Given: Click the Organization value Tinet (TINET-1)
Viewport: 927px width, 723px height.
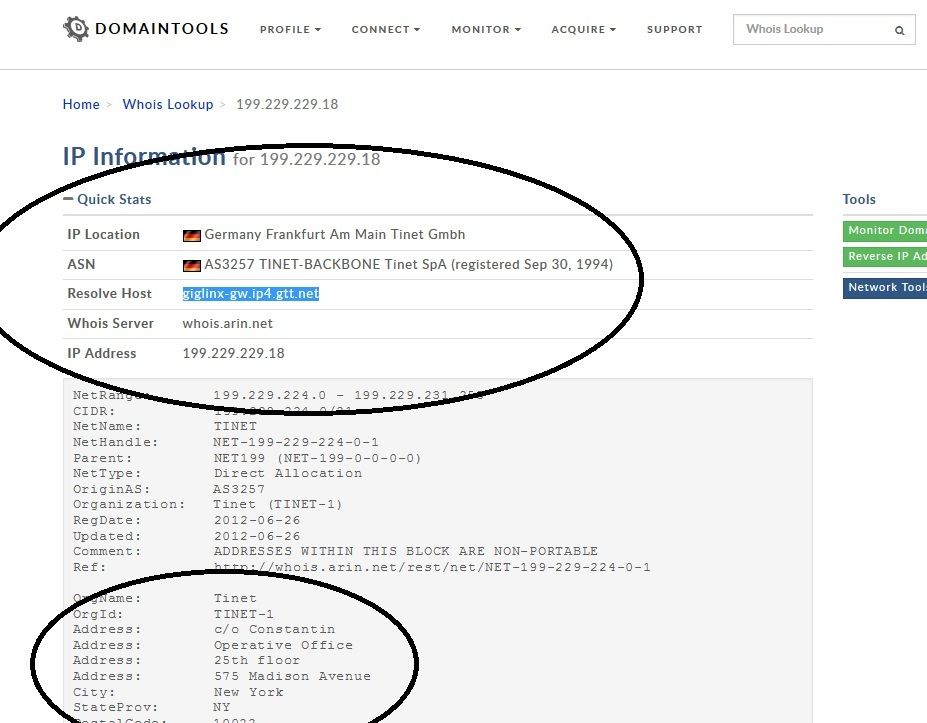Looking at the screenshot, I should (278, 505).
